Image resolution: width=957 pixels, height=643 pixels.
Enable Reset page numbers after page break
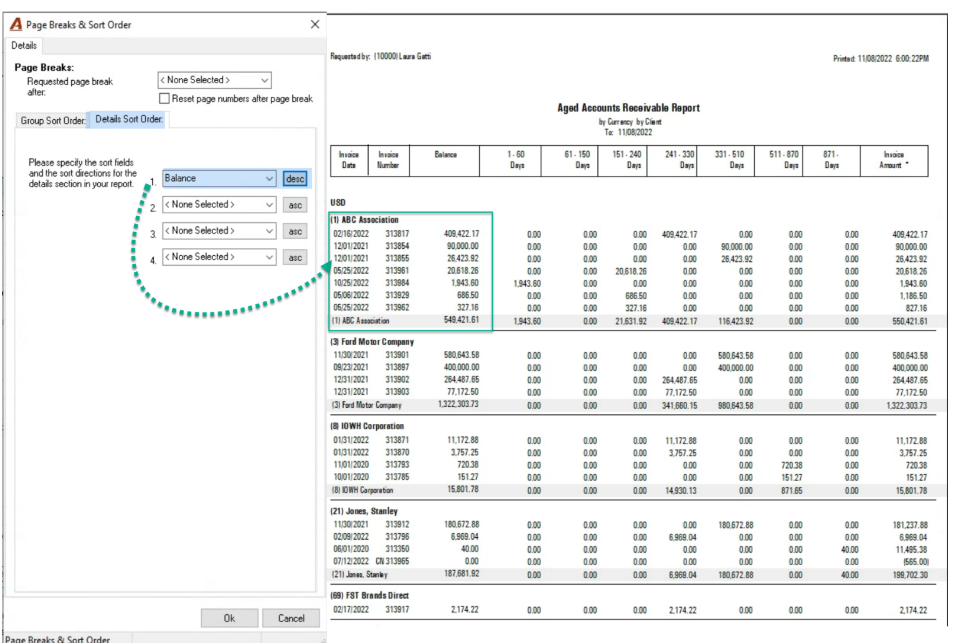tap(164, 98)
